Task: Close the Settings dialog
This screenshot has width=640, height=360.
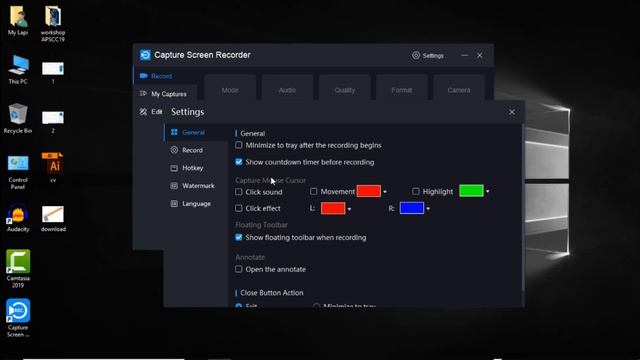Action: (512, 112)
